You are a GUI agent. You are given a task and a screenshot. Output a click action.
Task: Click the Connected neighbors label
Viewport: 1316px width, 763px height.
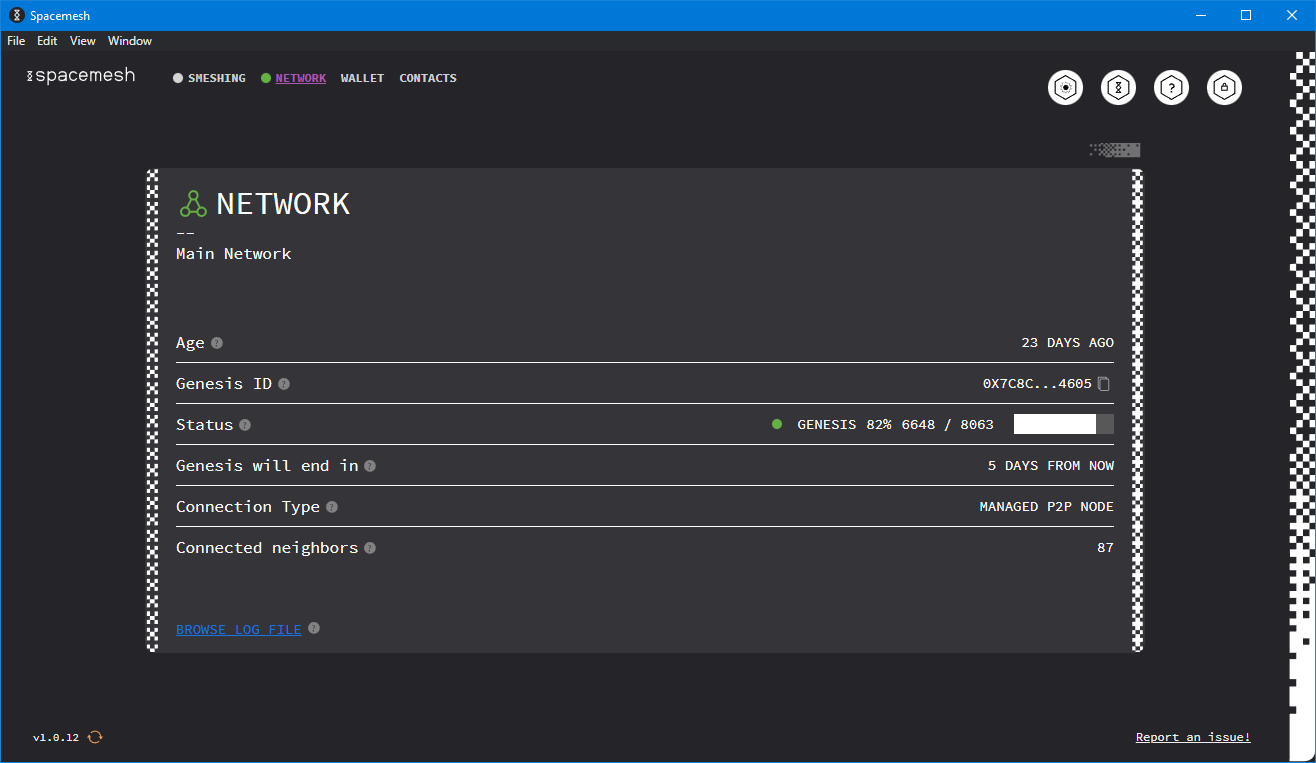coord(267,548)
